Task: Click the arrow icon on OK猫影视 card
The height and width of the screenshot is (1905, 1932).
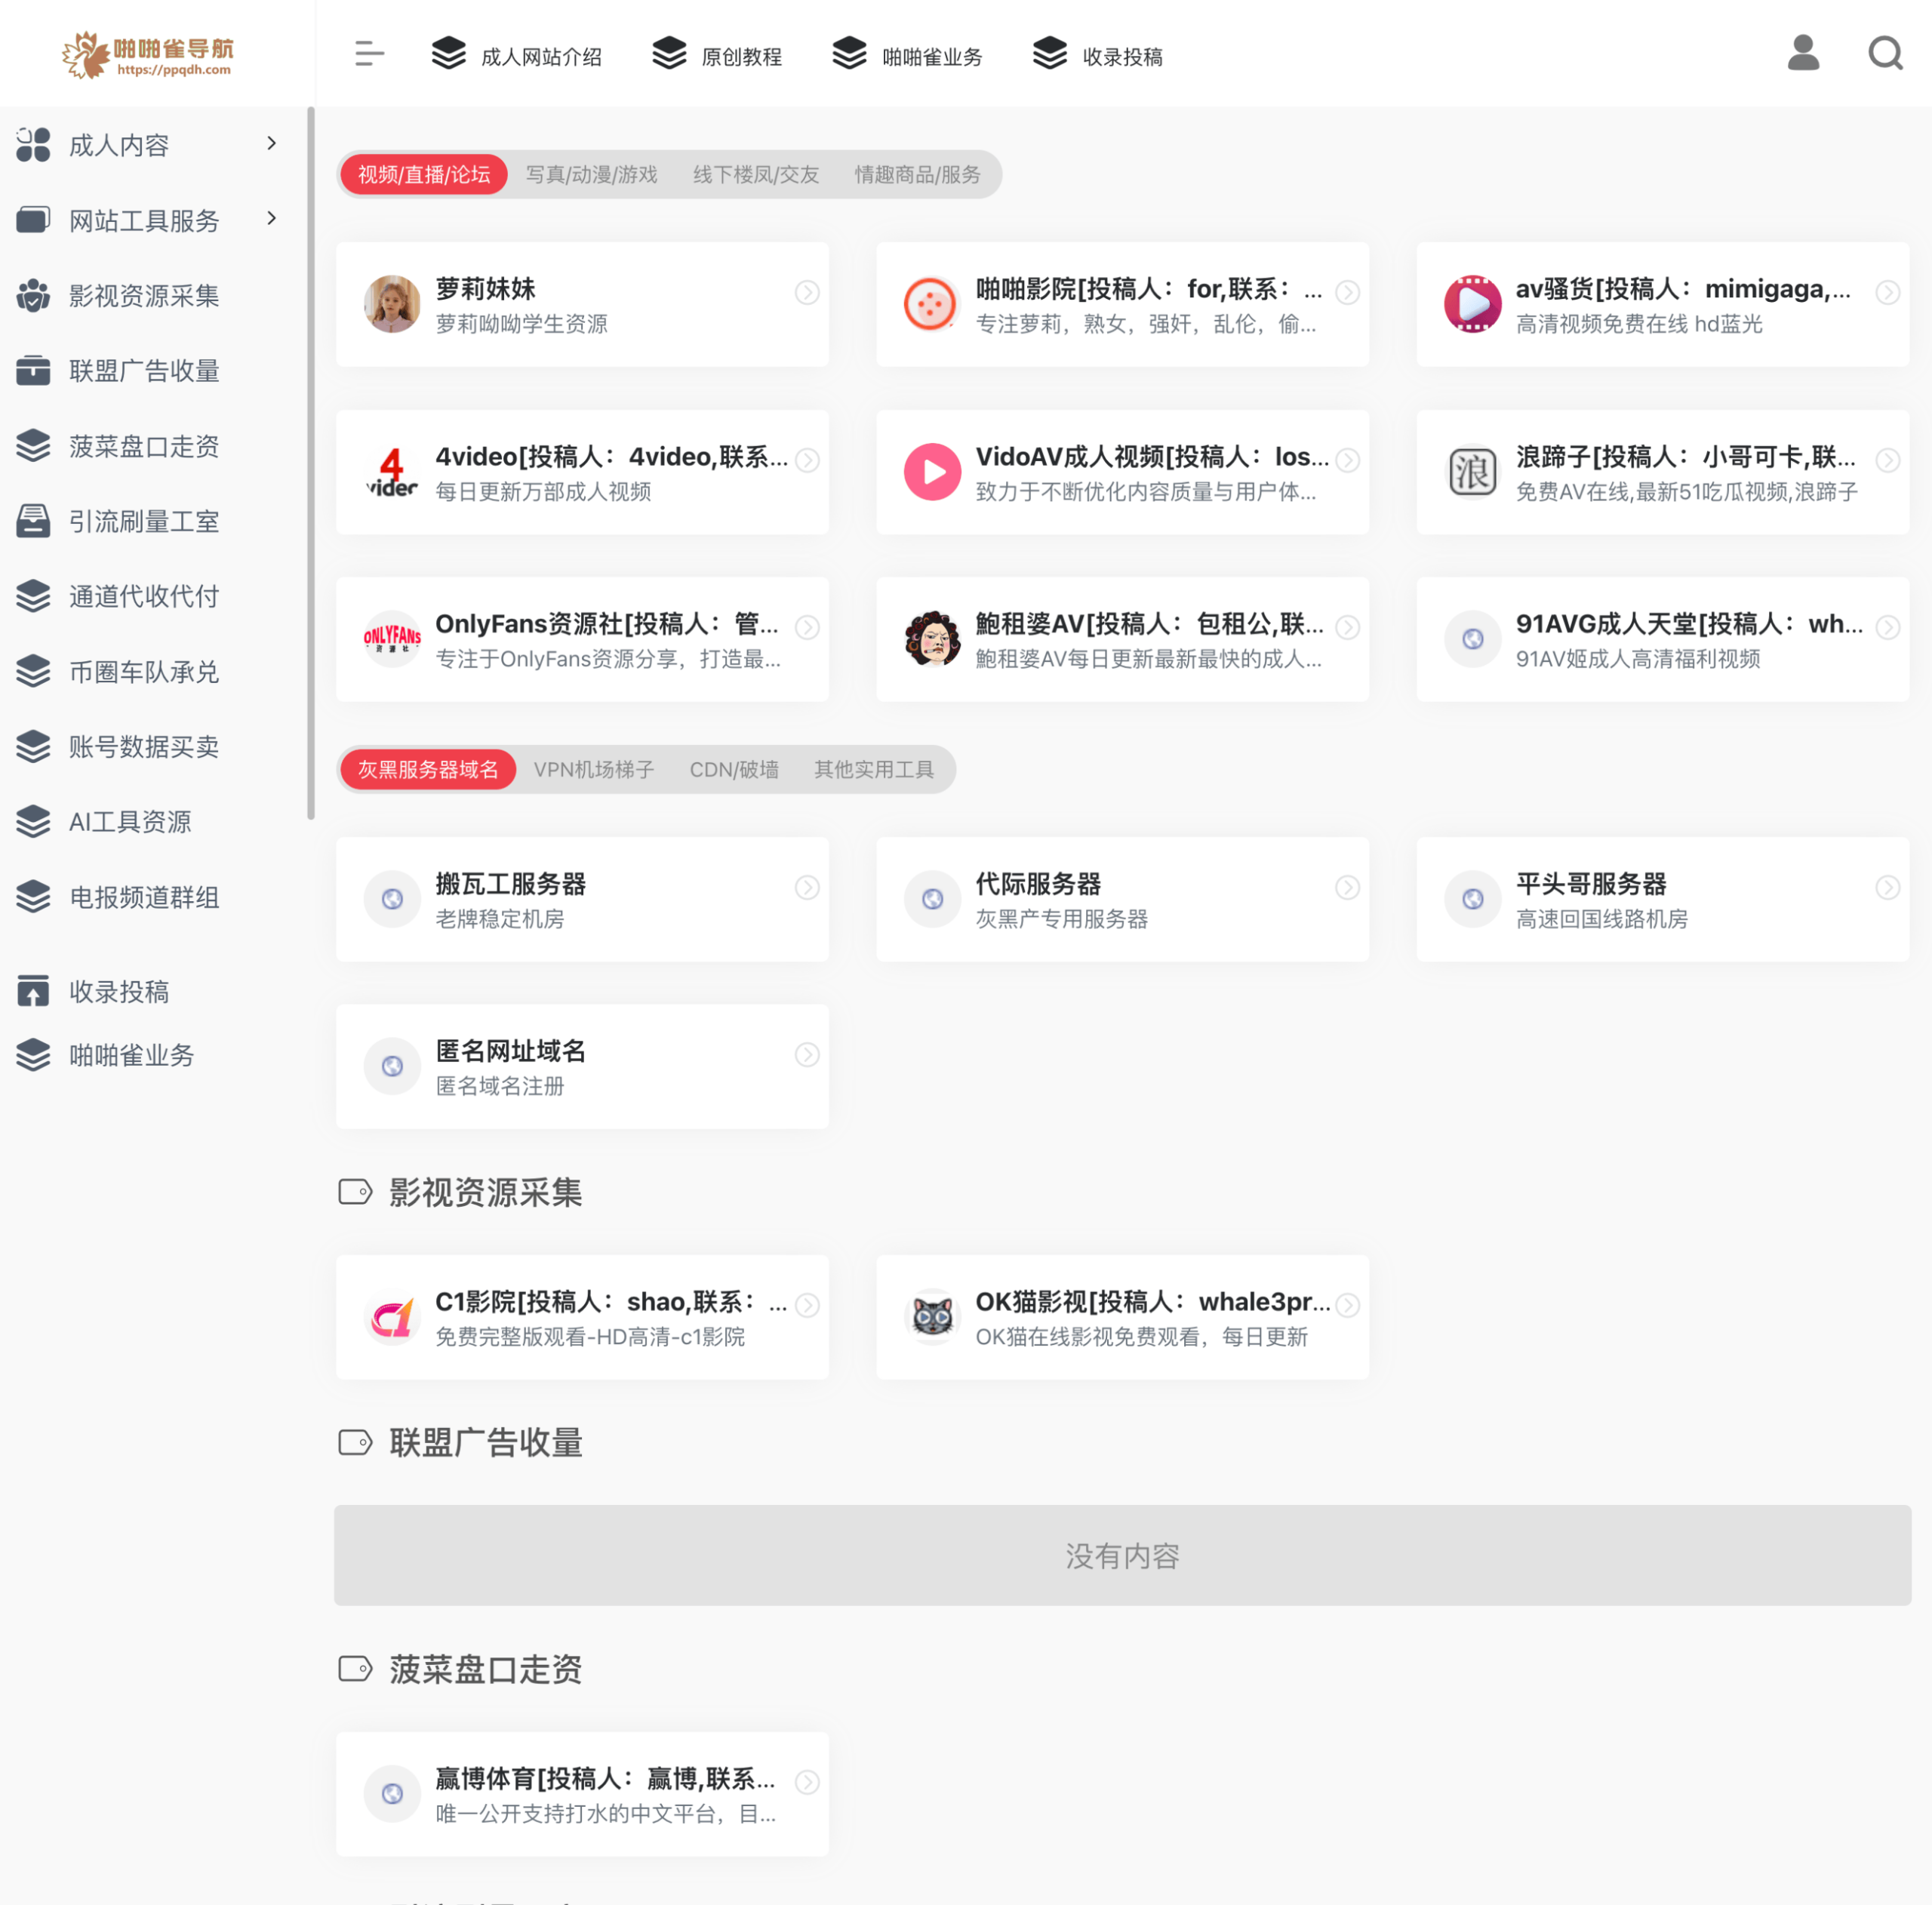Action: [x=1347, y=1305]
